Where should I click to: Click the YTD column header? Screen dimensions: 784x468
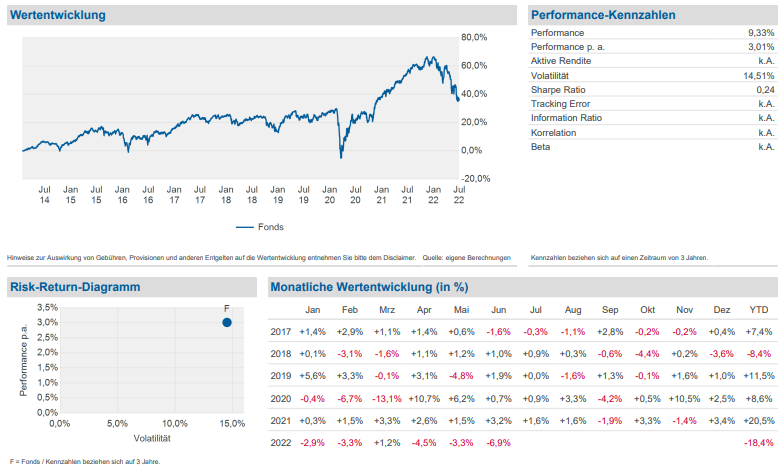tap(760, 310)
